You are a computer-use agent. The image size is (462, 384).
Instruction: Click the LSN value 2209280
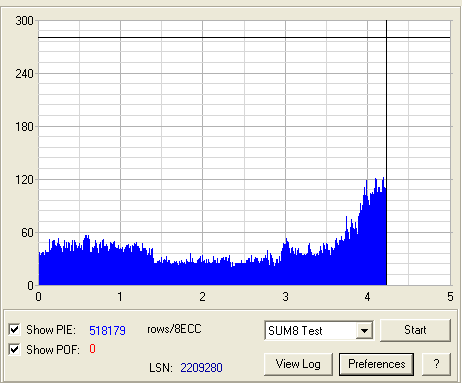(201, 368)
